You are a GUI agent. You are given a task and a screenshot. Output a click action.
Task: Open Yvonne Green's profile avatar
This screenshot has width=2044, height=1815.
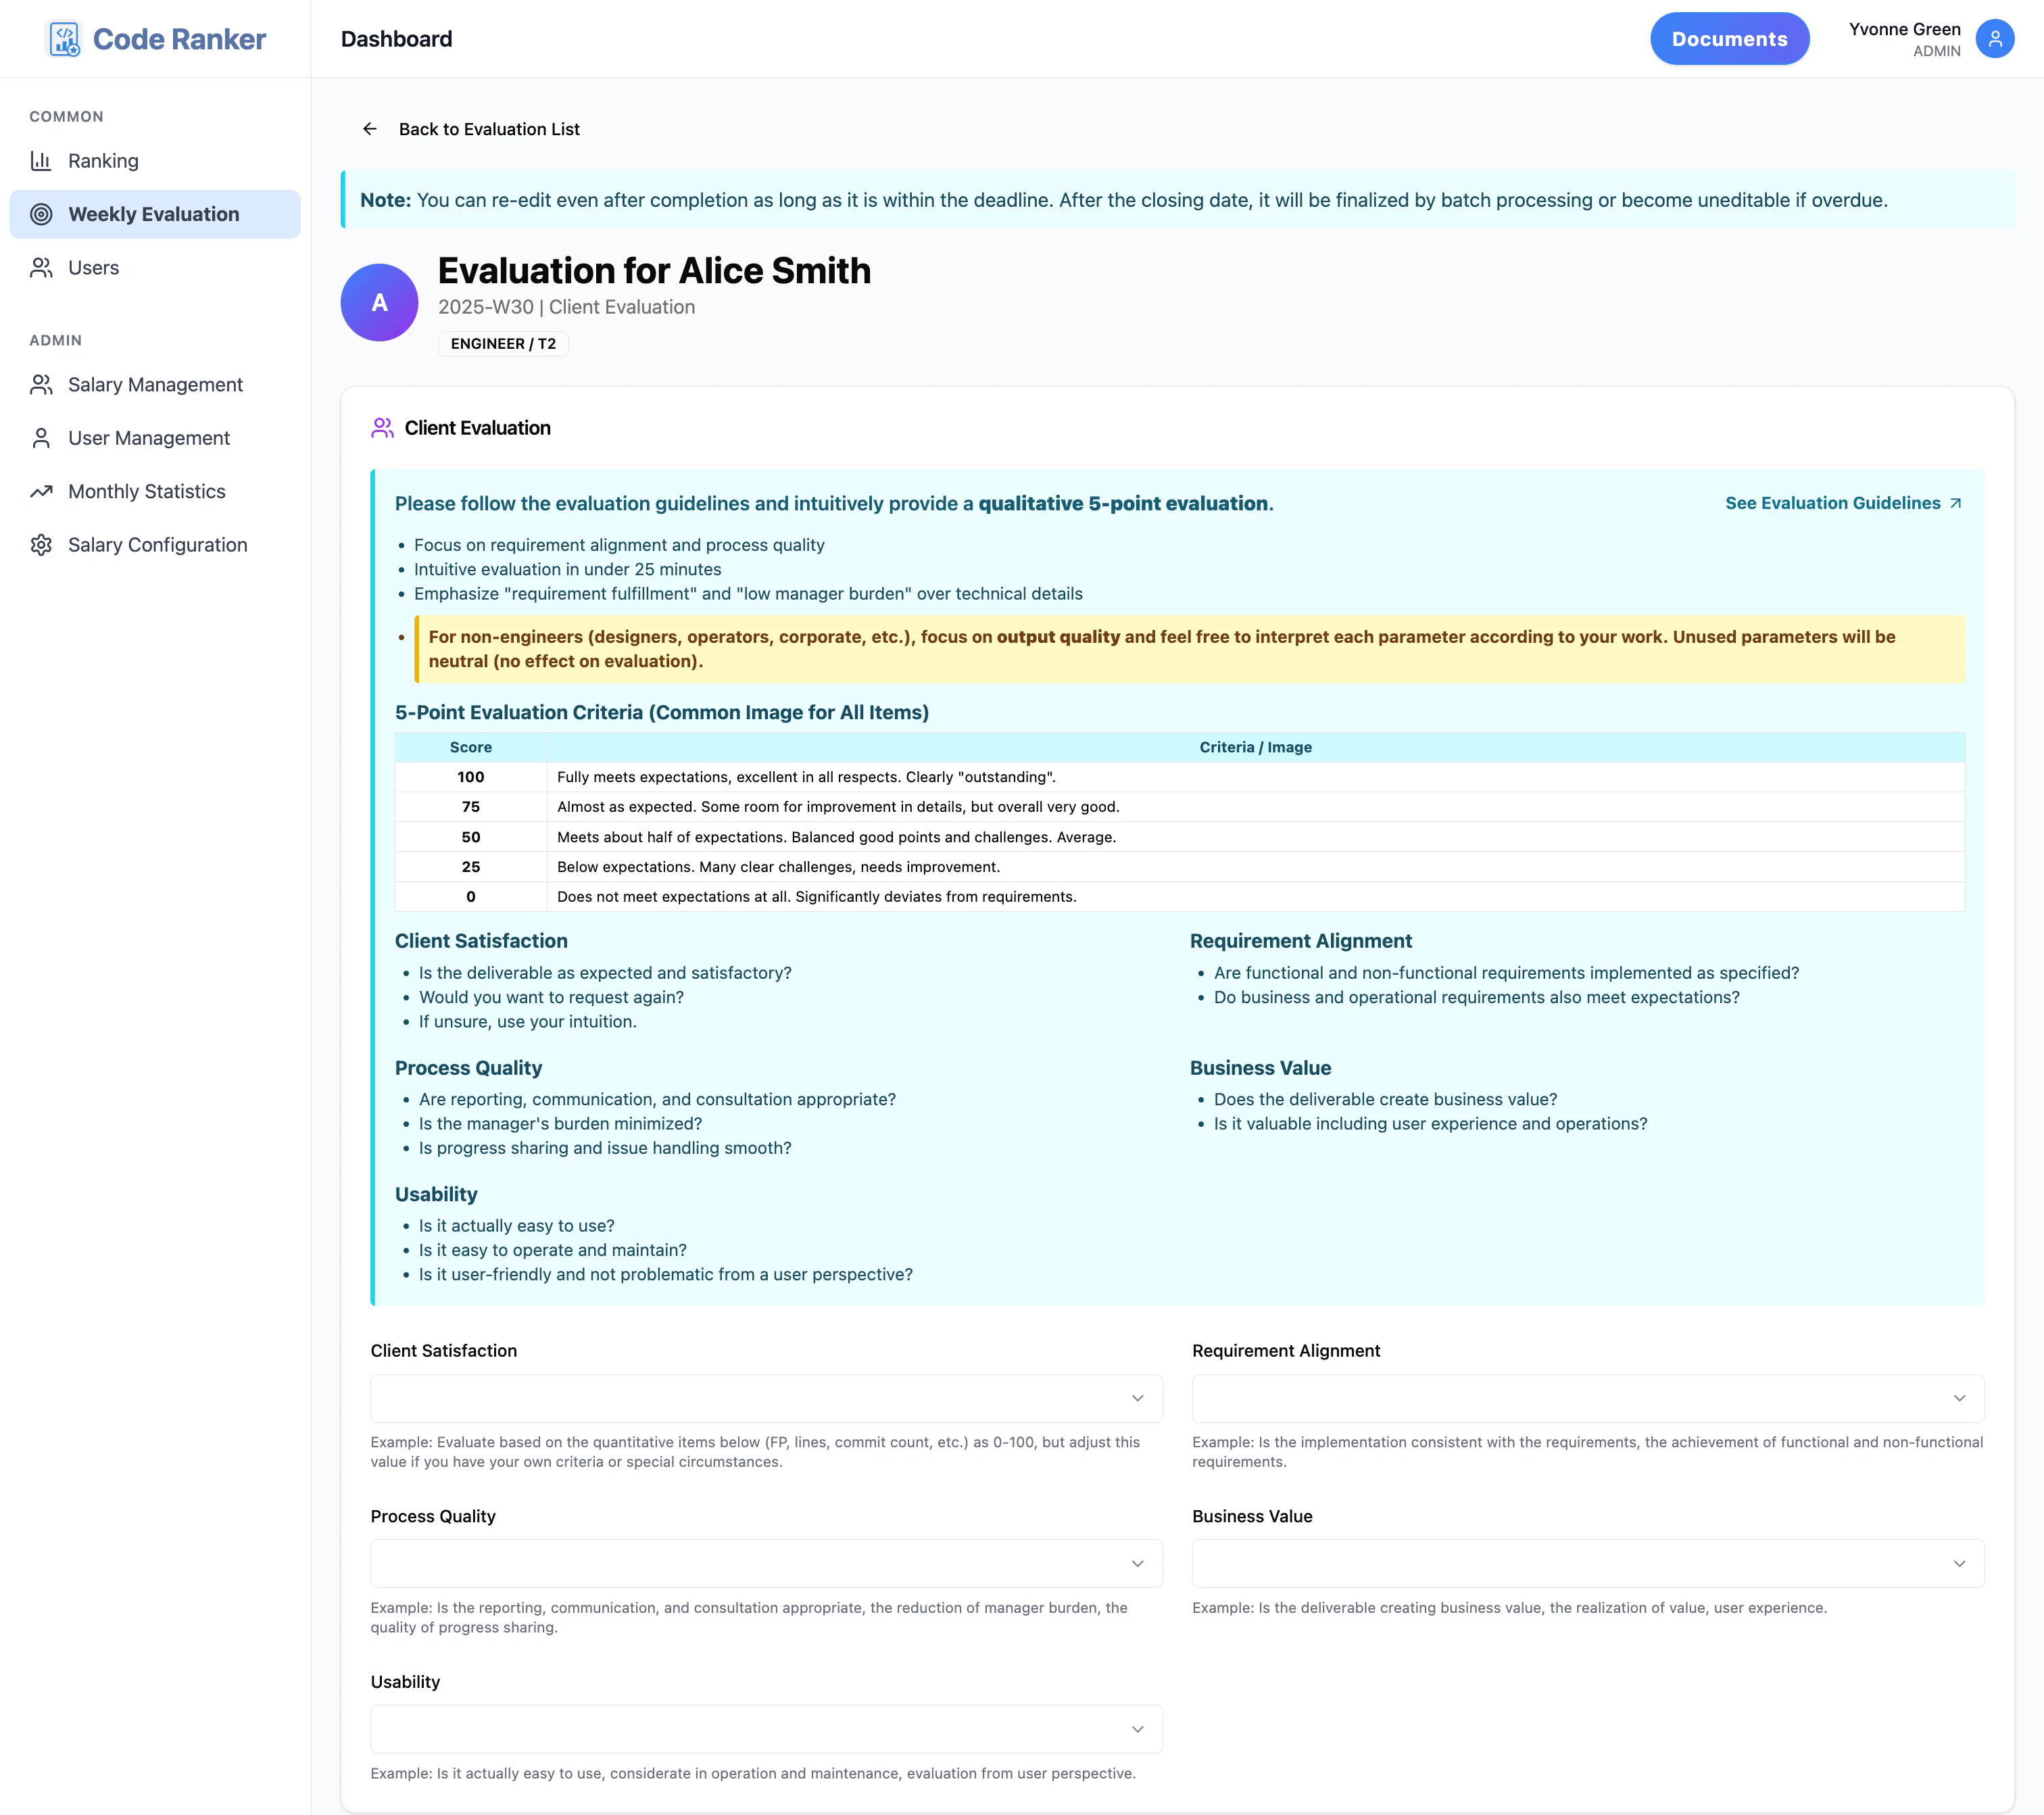point(1995,38)
